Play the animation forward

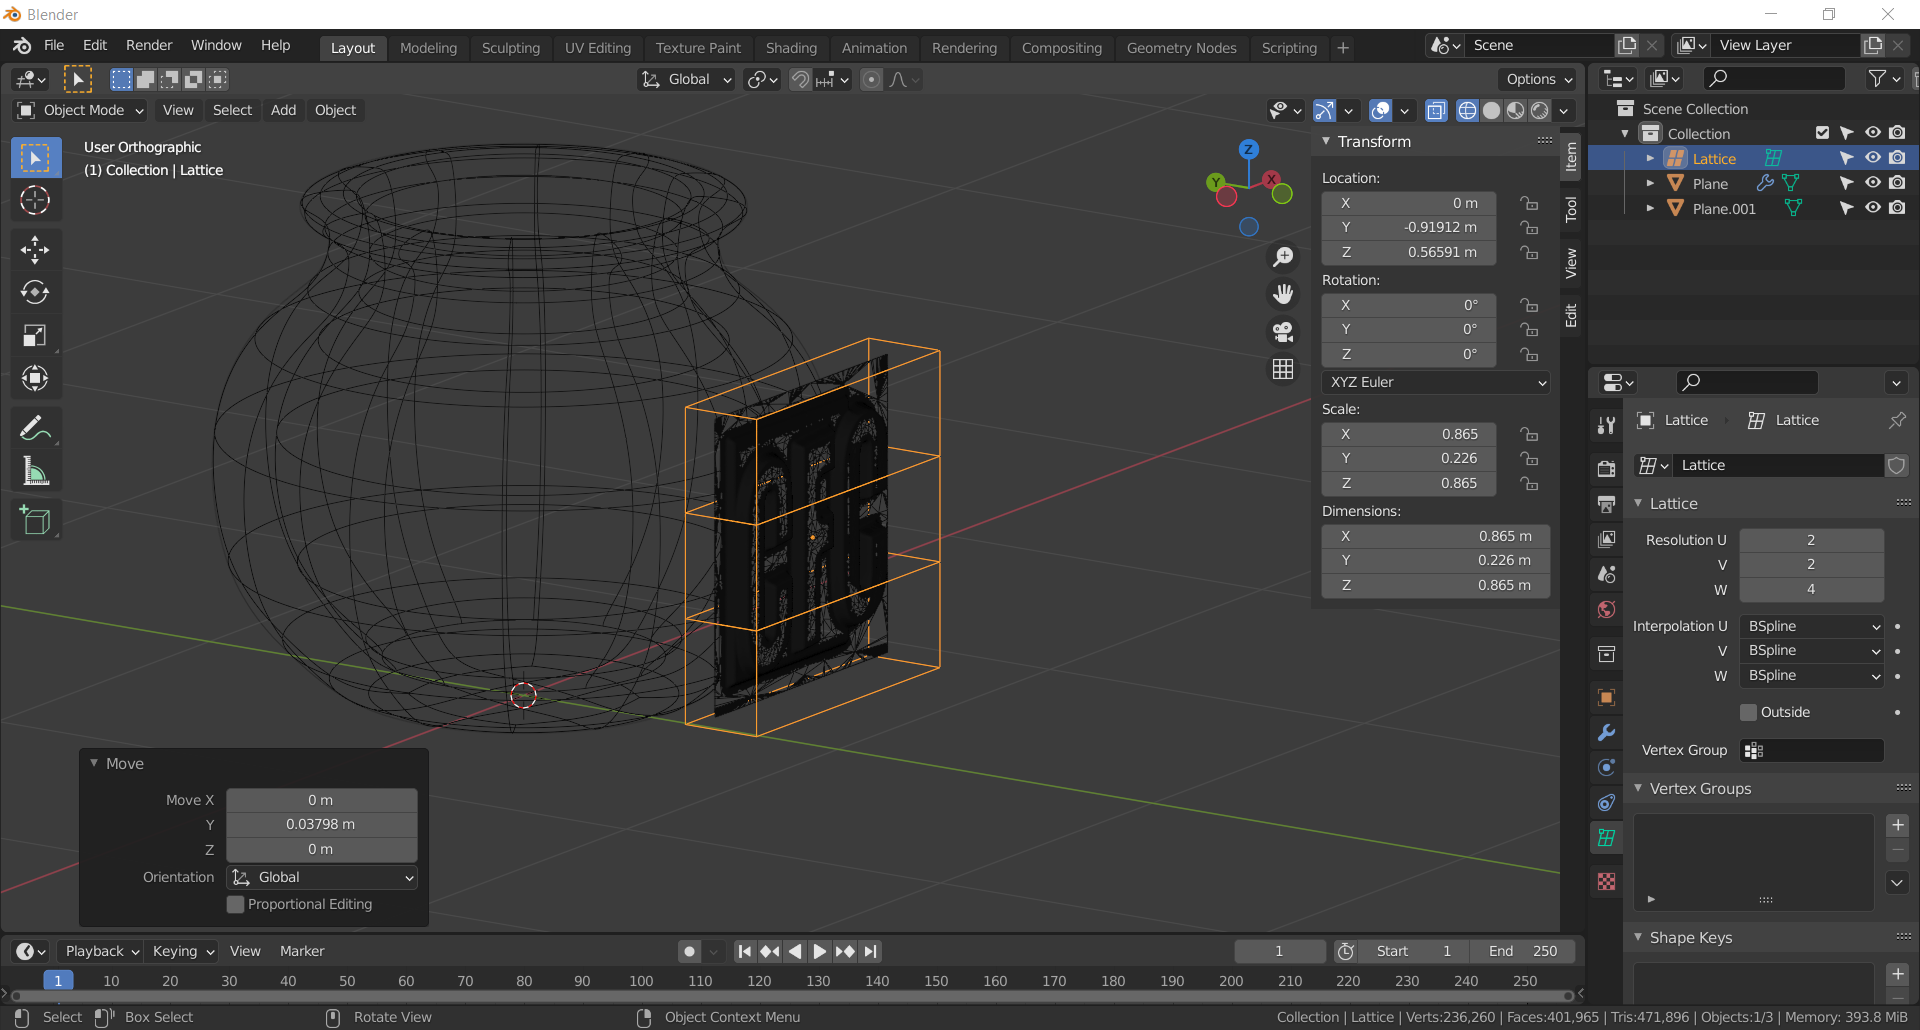coord(820,952)
